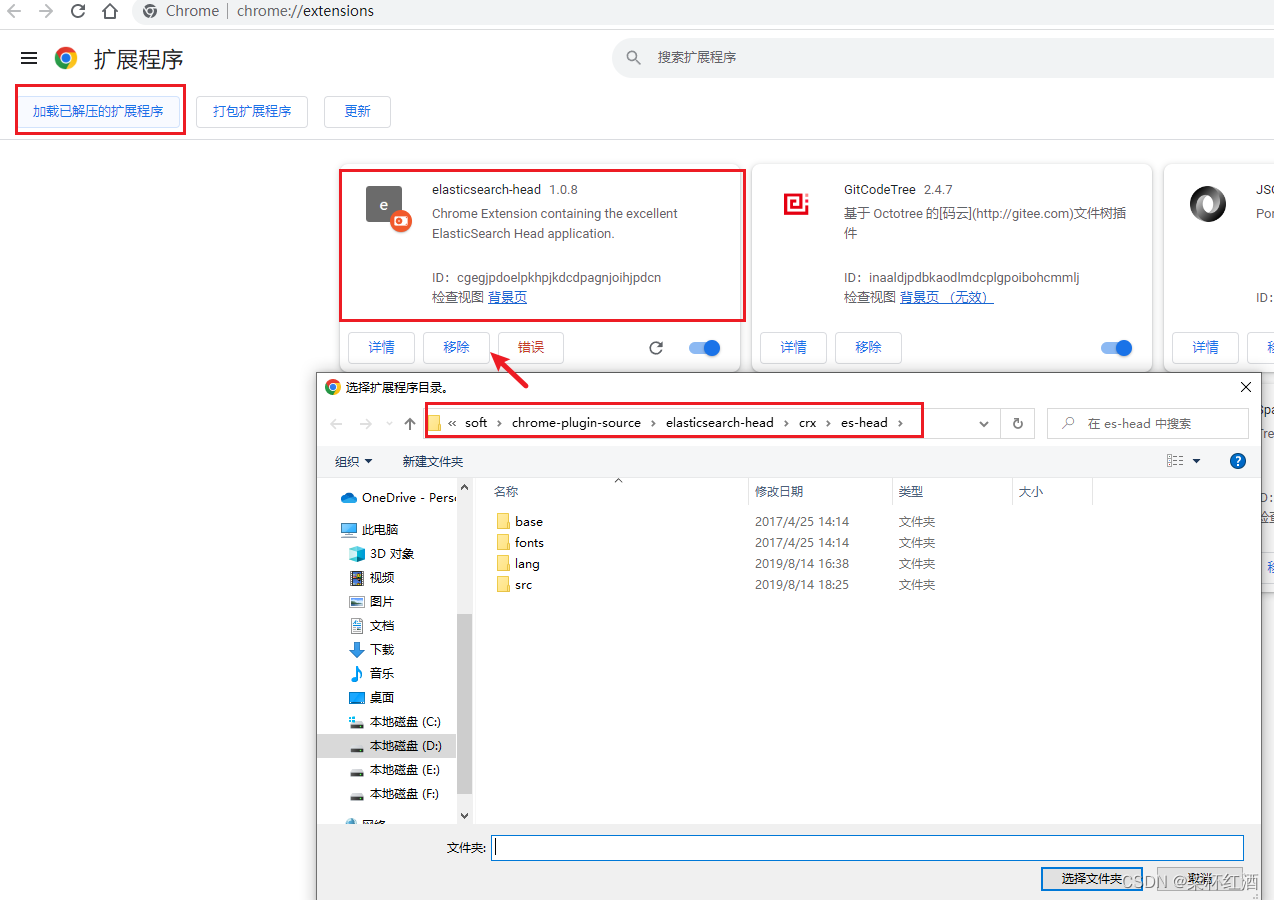
Task: Open the 组织 dropdown menu
Action: [x=353, y=461]
